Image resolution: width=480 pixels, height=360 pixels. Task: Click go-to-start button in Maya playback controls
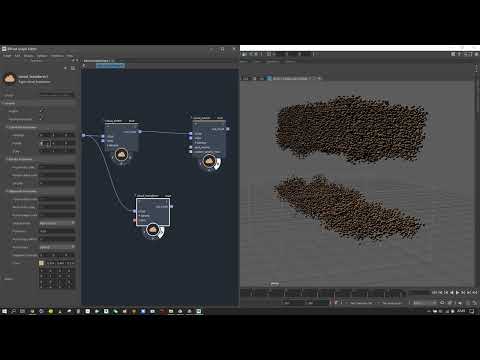click(434, 292)
